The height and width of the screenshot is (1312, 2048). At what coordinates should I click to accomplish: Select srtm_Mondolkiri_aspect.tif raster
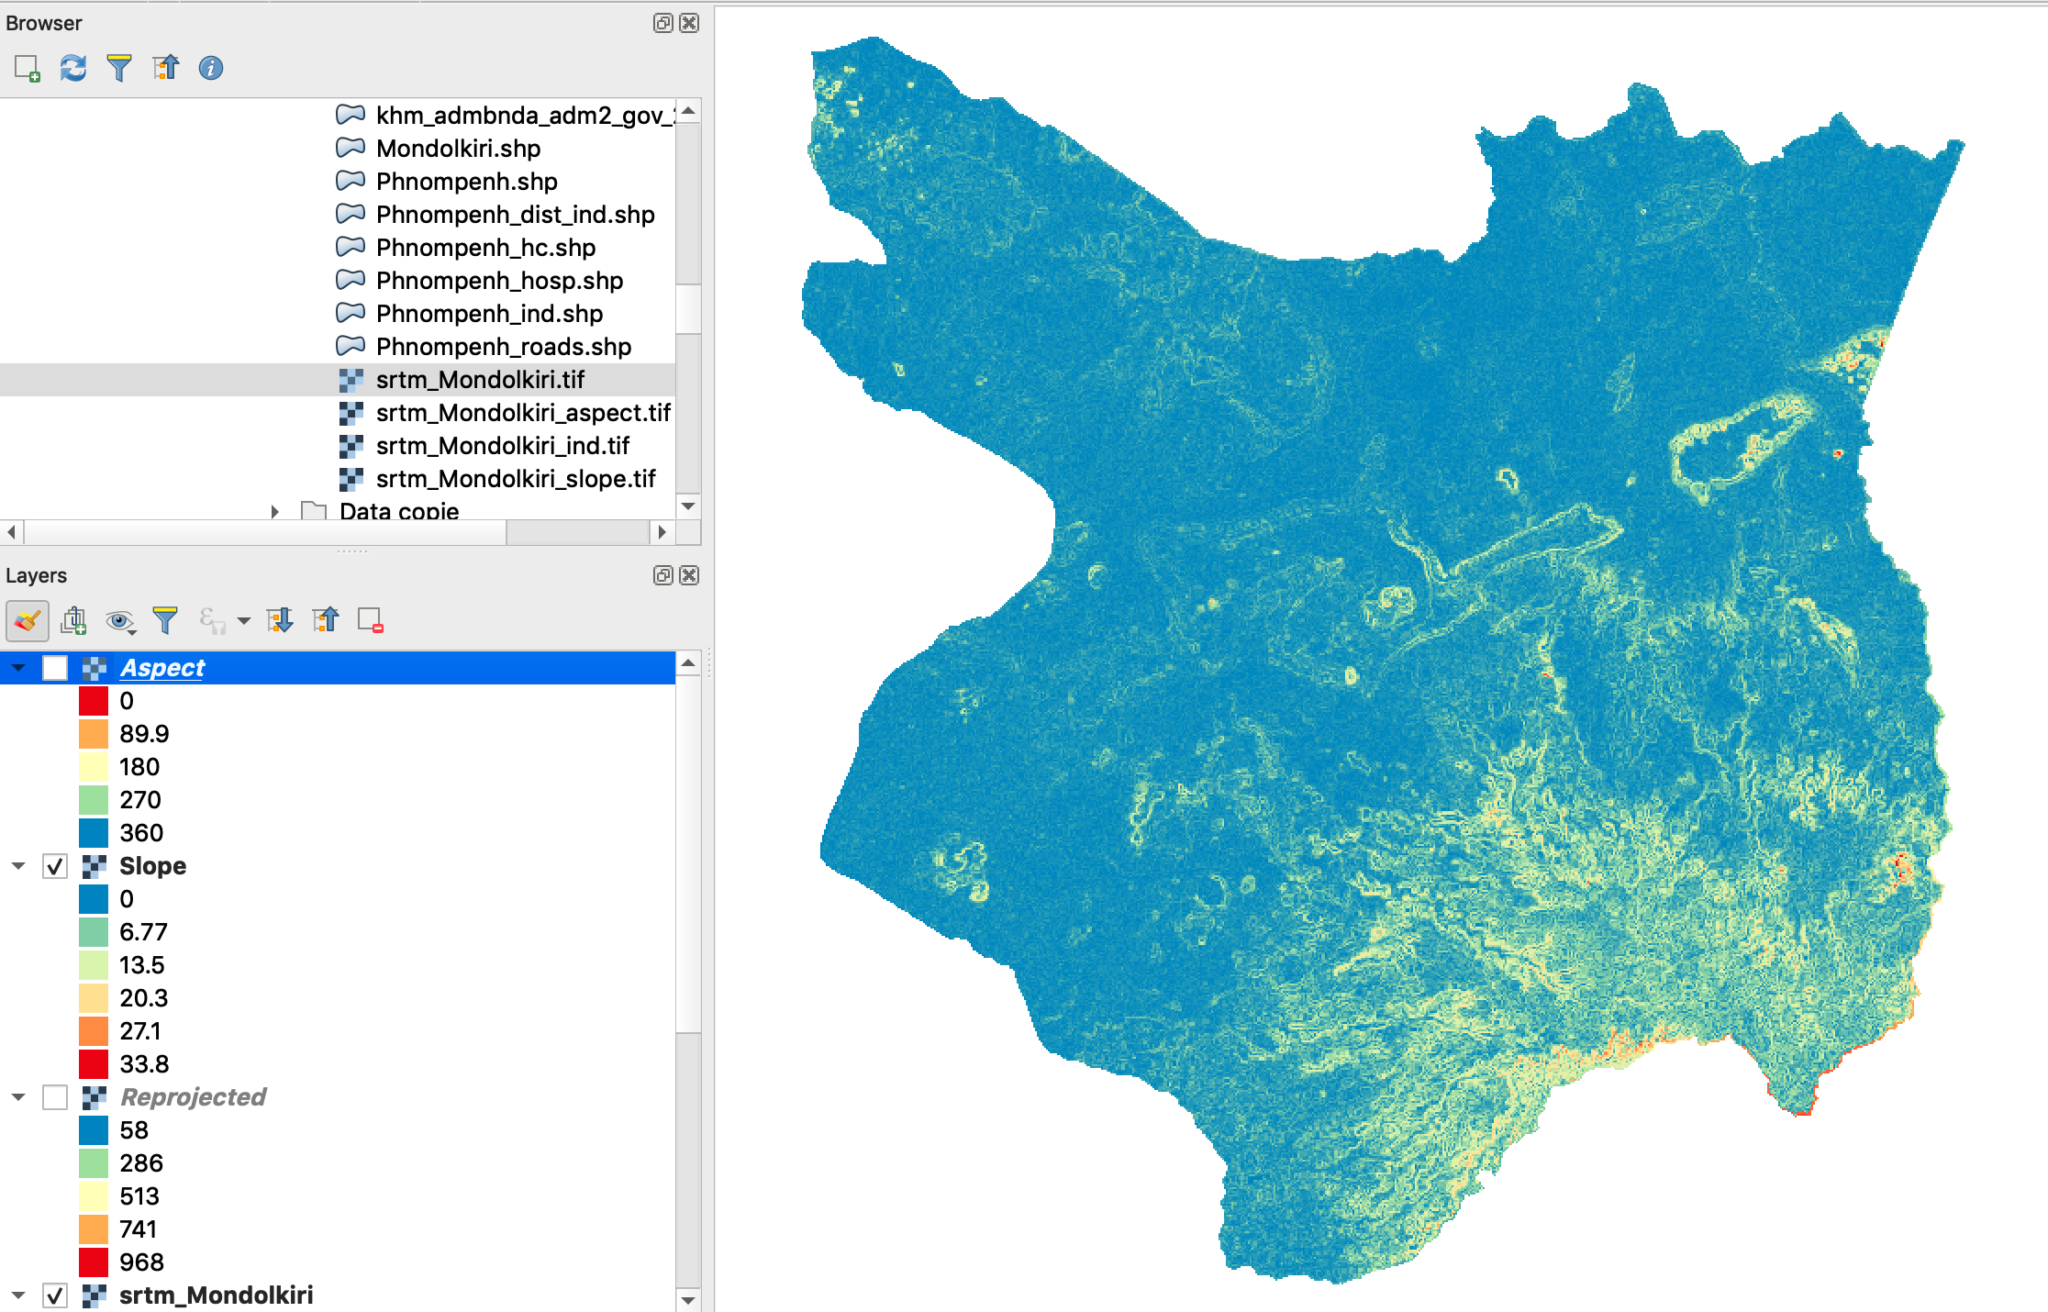[x=523, y=413]
